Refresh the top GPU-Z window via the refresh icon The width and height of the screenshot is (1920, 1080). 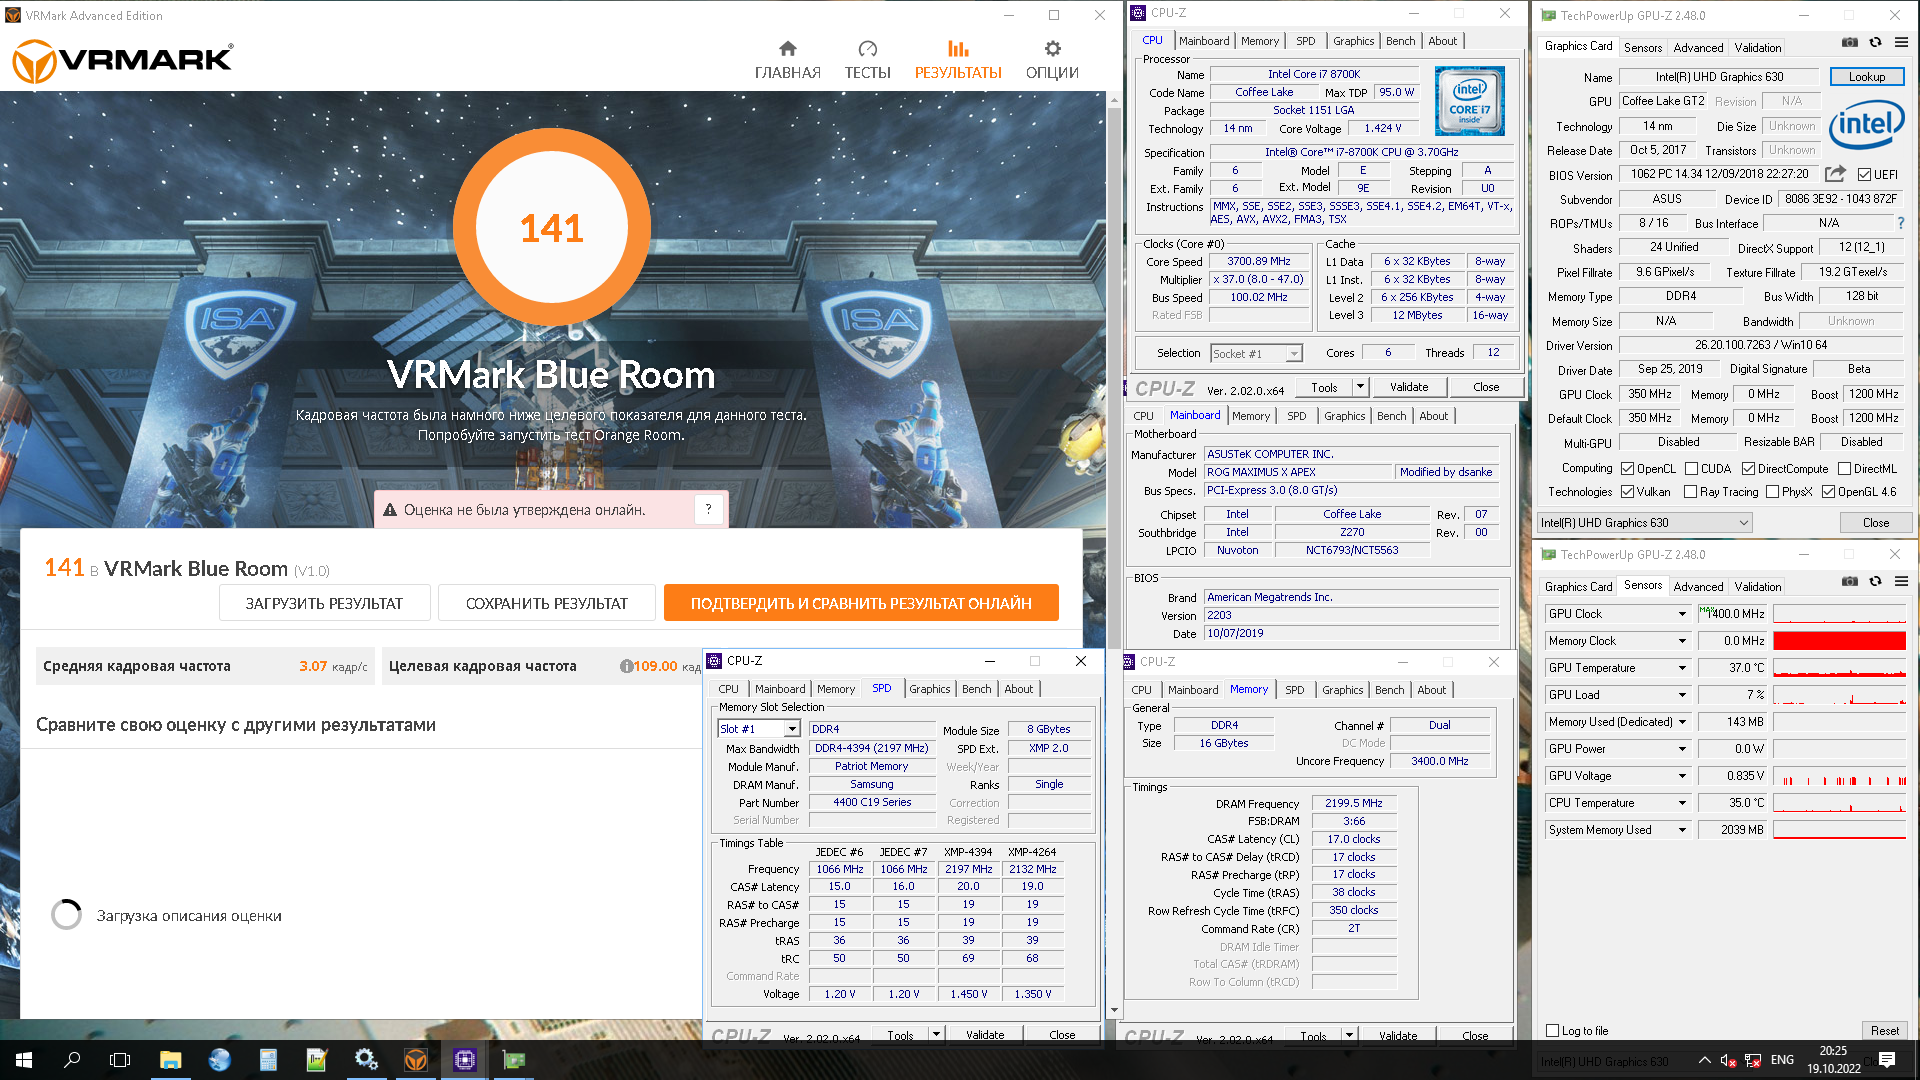pos(1876,42)
